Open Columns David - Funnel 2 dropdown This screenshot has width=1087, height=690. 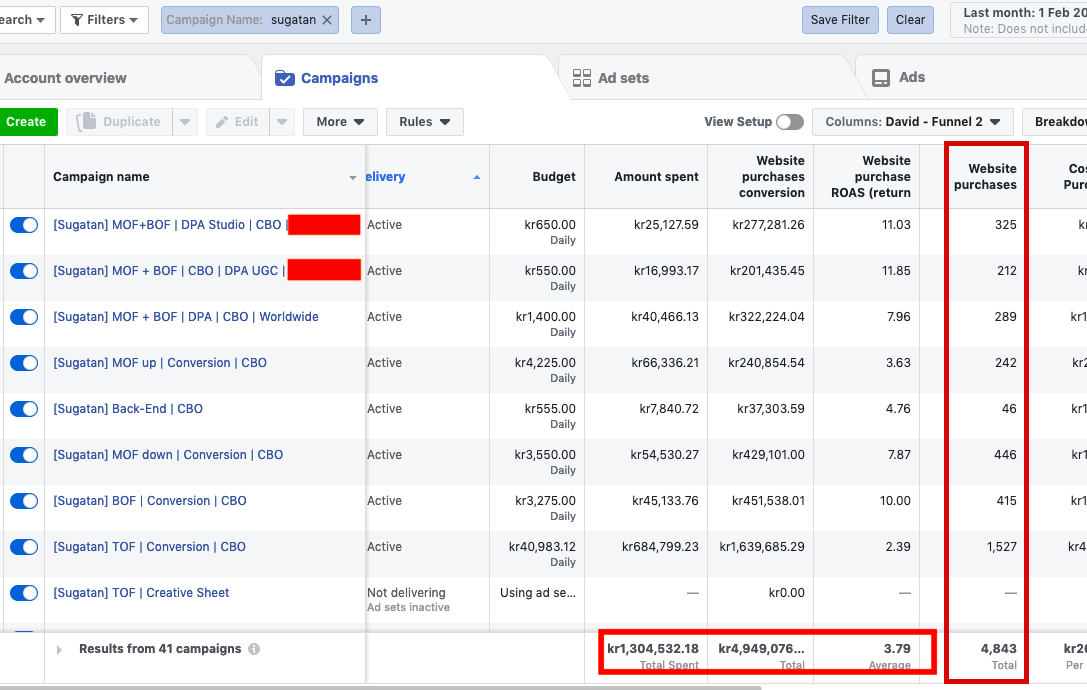tap(912, 122)
